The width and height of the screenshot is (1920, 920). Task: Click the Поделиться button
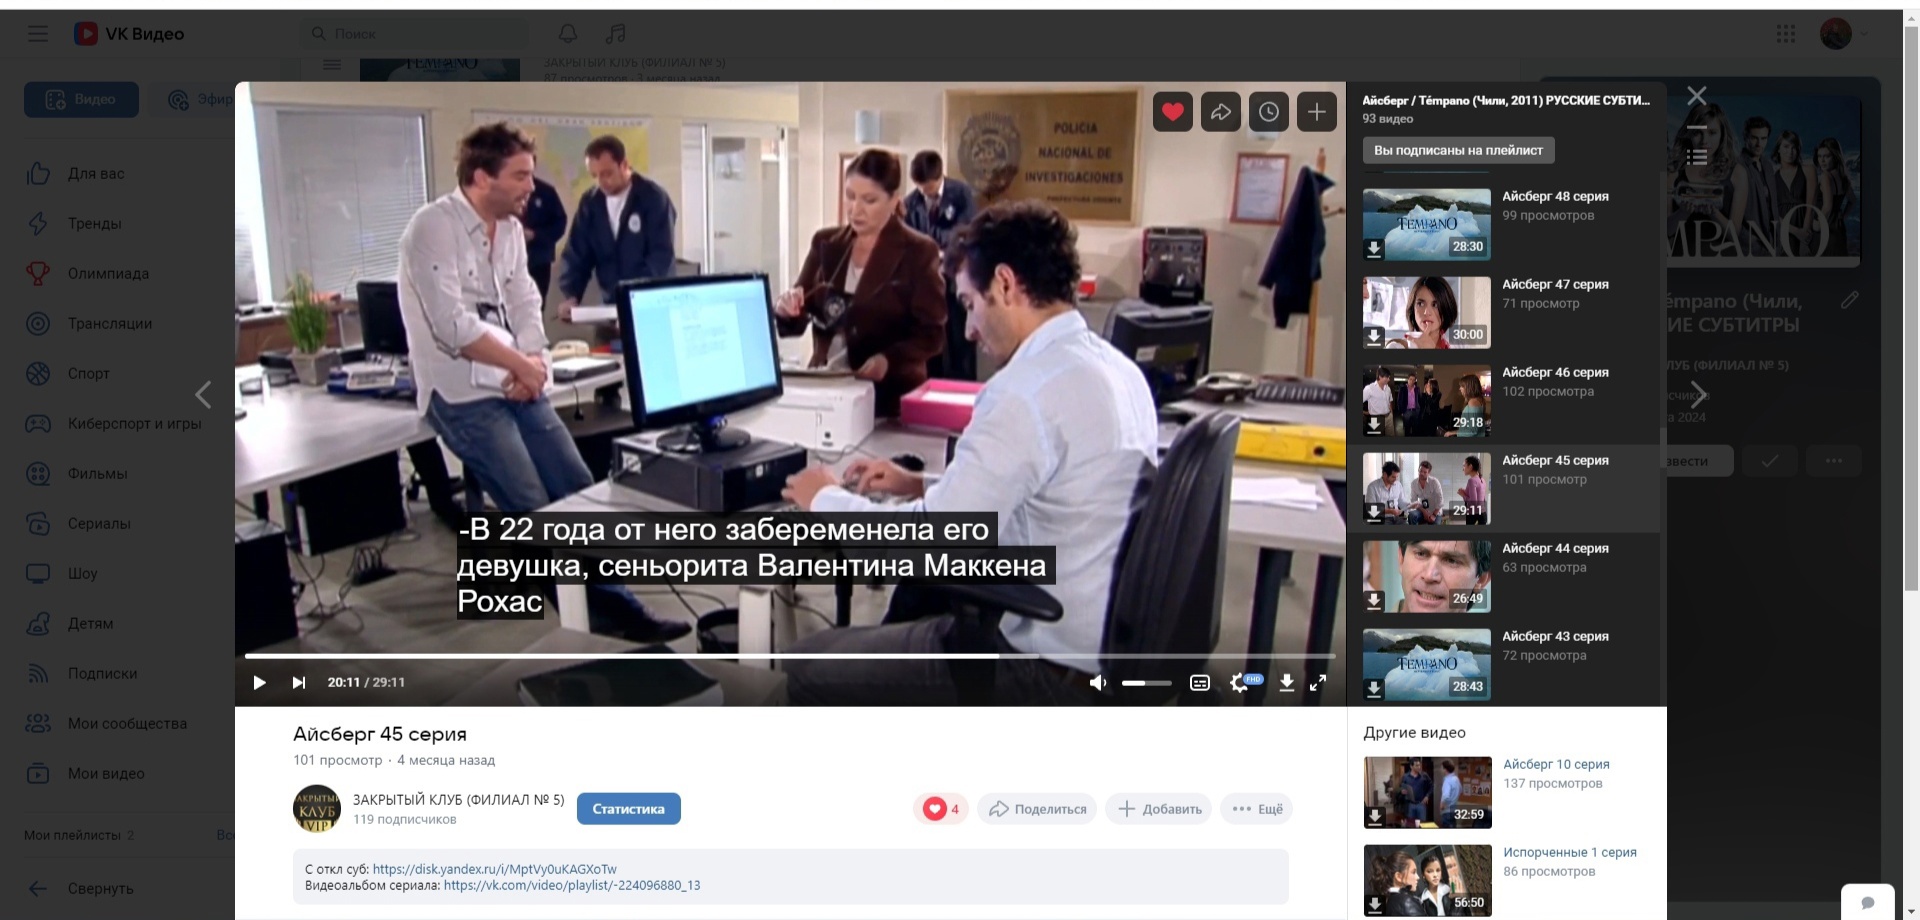pyautogui.click(x=1037, y=809)
